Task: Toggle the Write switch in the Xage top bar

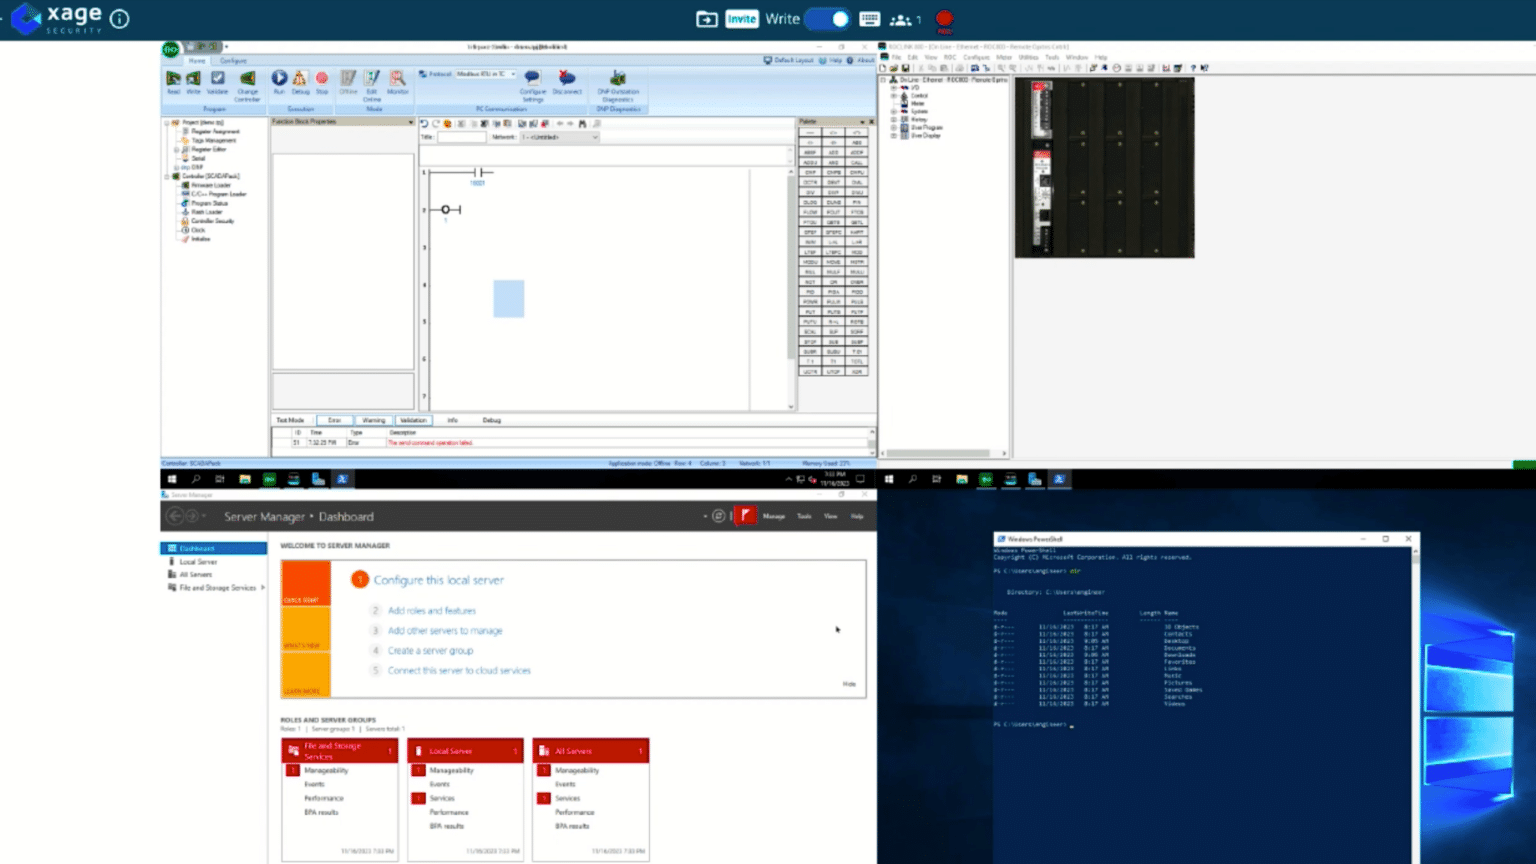Action: coord(827,19)
